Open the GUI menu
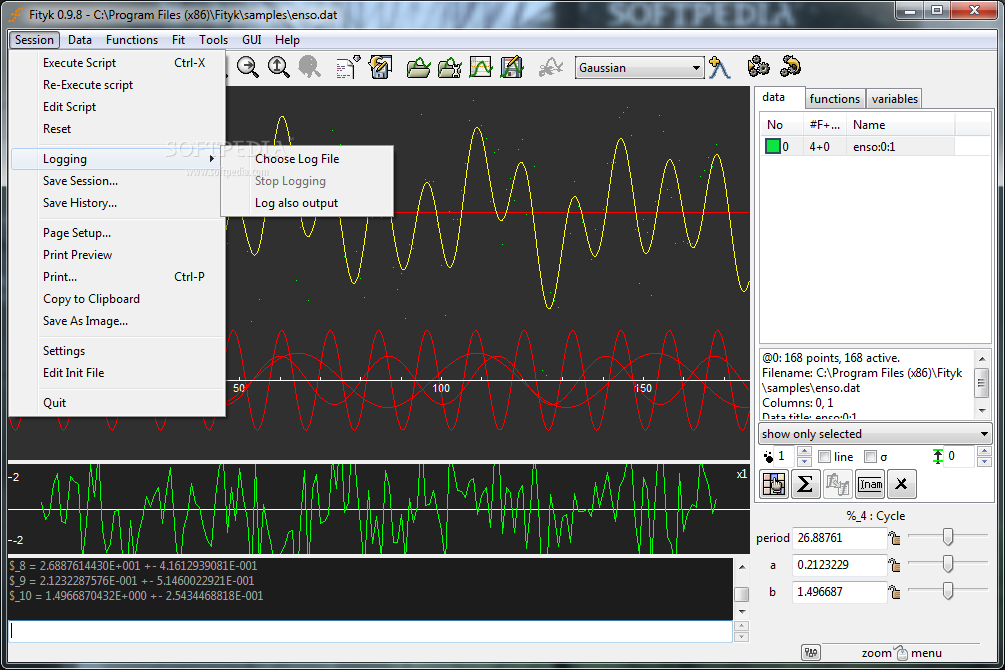The height and width of the screenshot is (670, 1005). [251, 40]
